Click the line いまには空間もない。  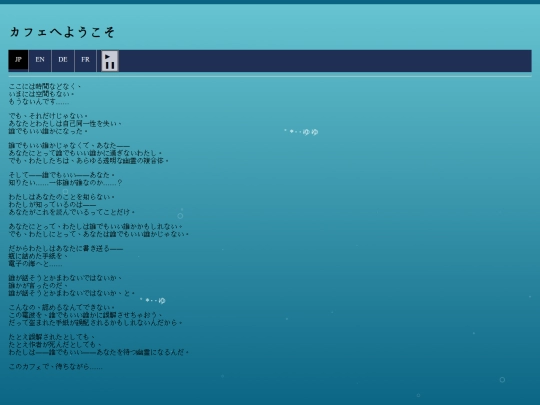coord(41,94)
